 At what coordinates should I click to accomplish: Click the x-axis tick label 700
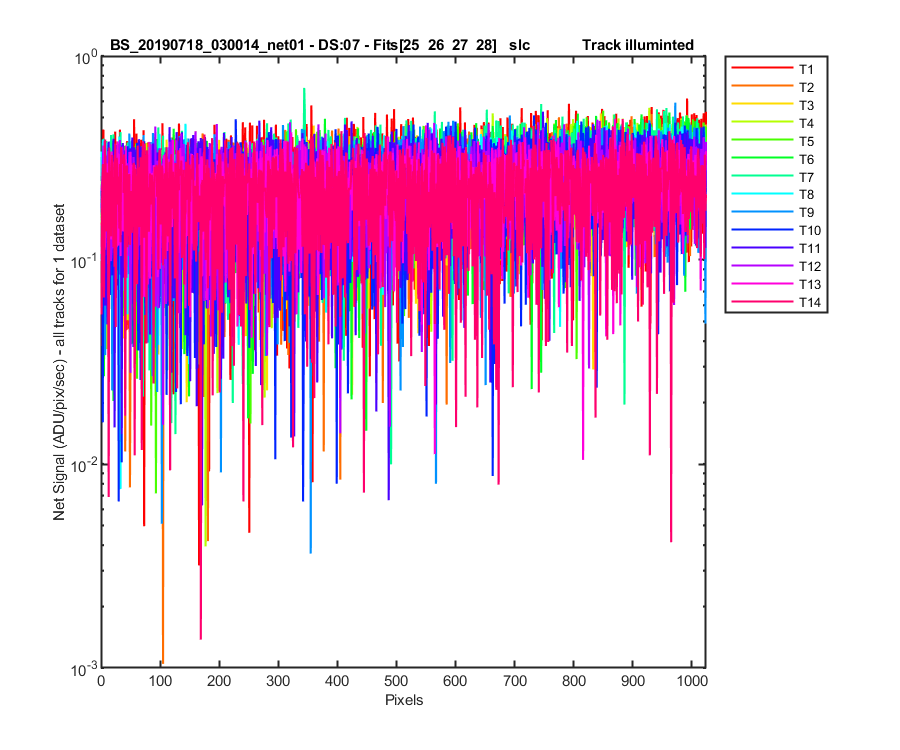coord(514,681)
